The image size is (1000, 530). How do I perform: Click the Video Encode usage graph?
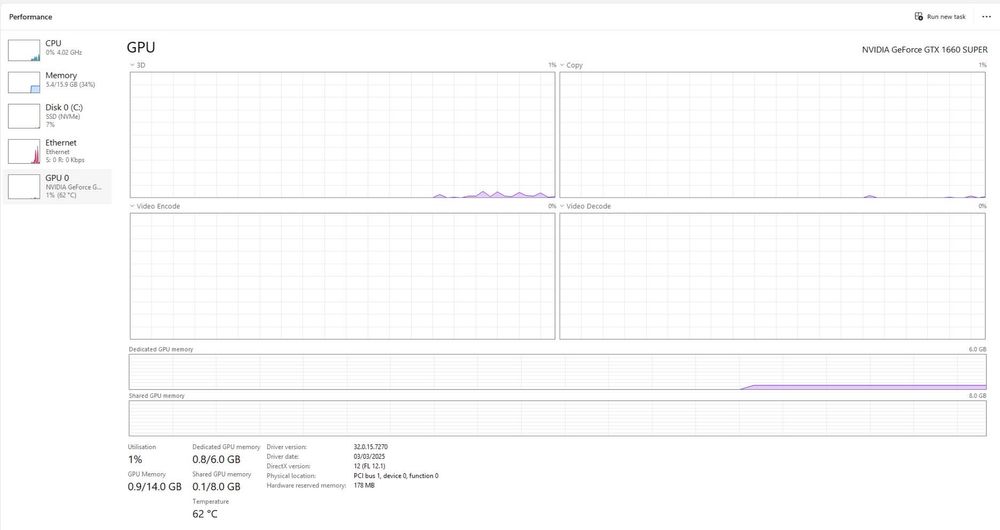[342, 276]
